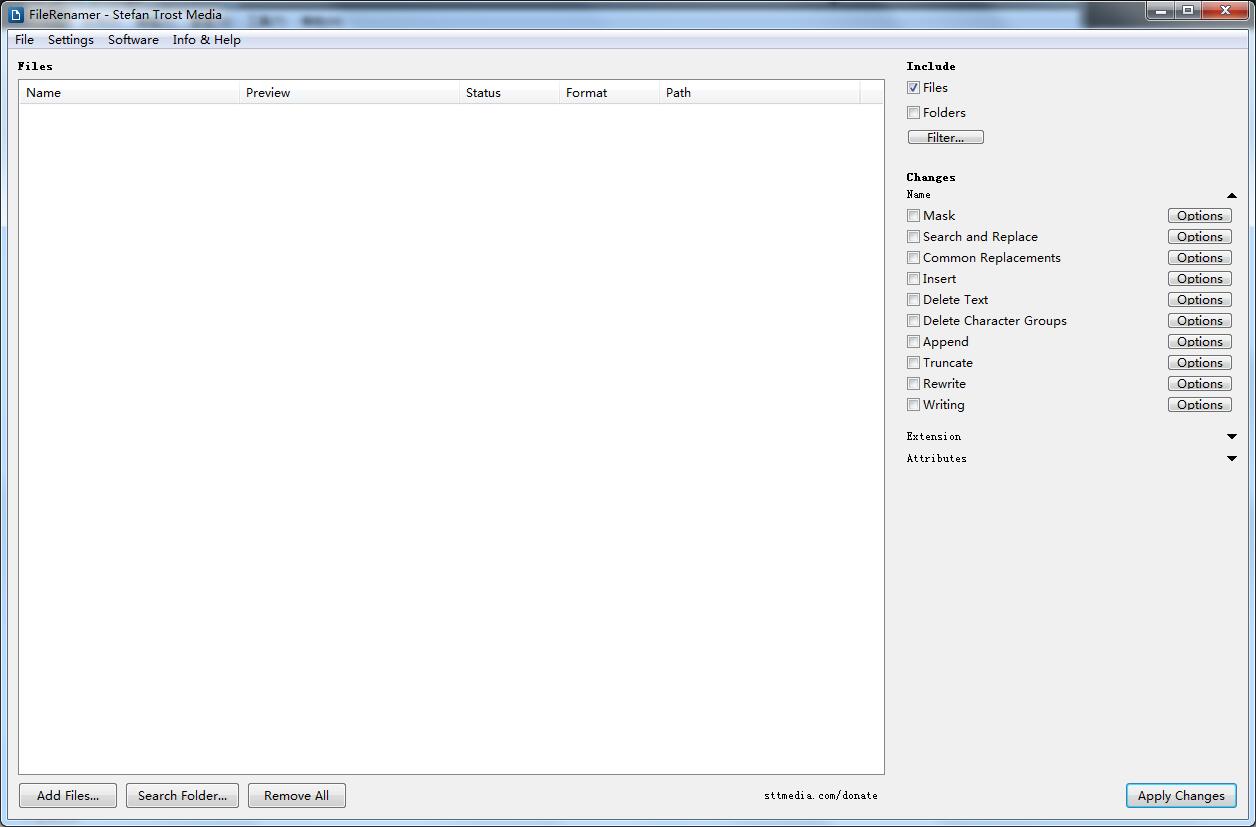
Task: Visit the sttmedia.com/donate link
Action: coord(820,796)
